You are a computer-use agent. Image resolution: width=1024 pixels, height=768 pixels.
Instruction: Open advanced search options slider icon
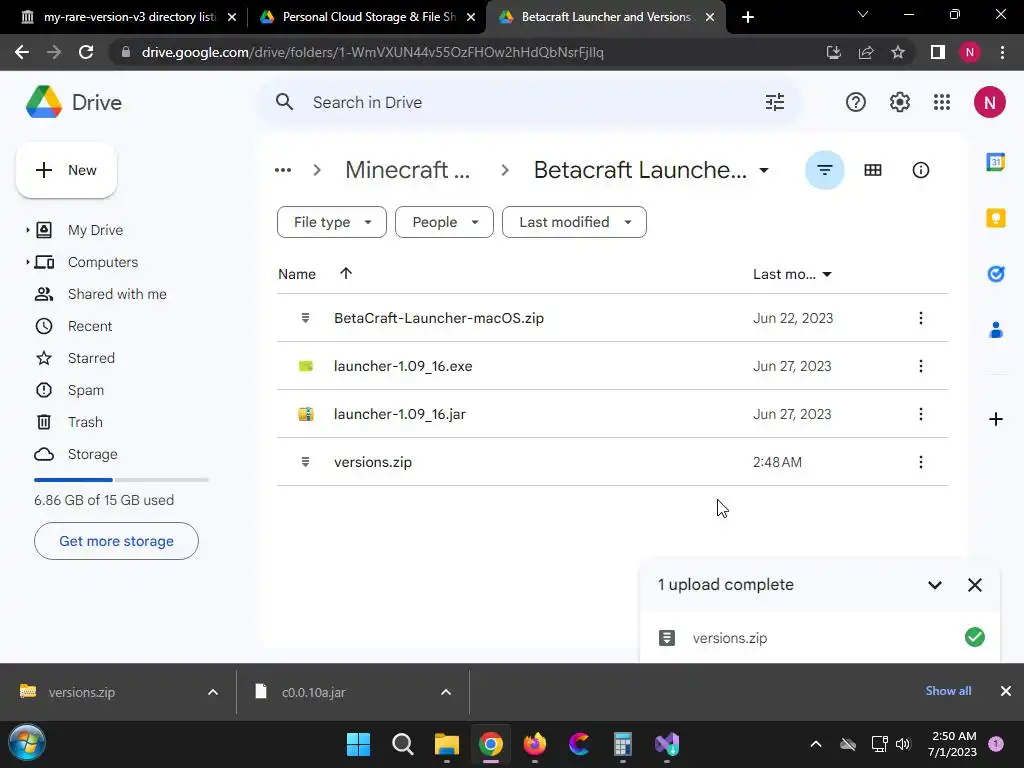pyautogui.click(x=775, y=102)
